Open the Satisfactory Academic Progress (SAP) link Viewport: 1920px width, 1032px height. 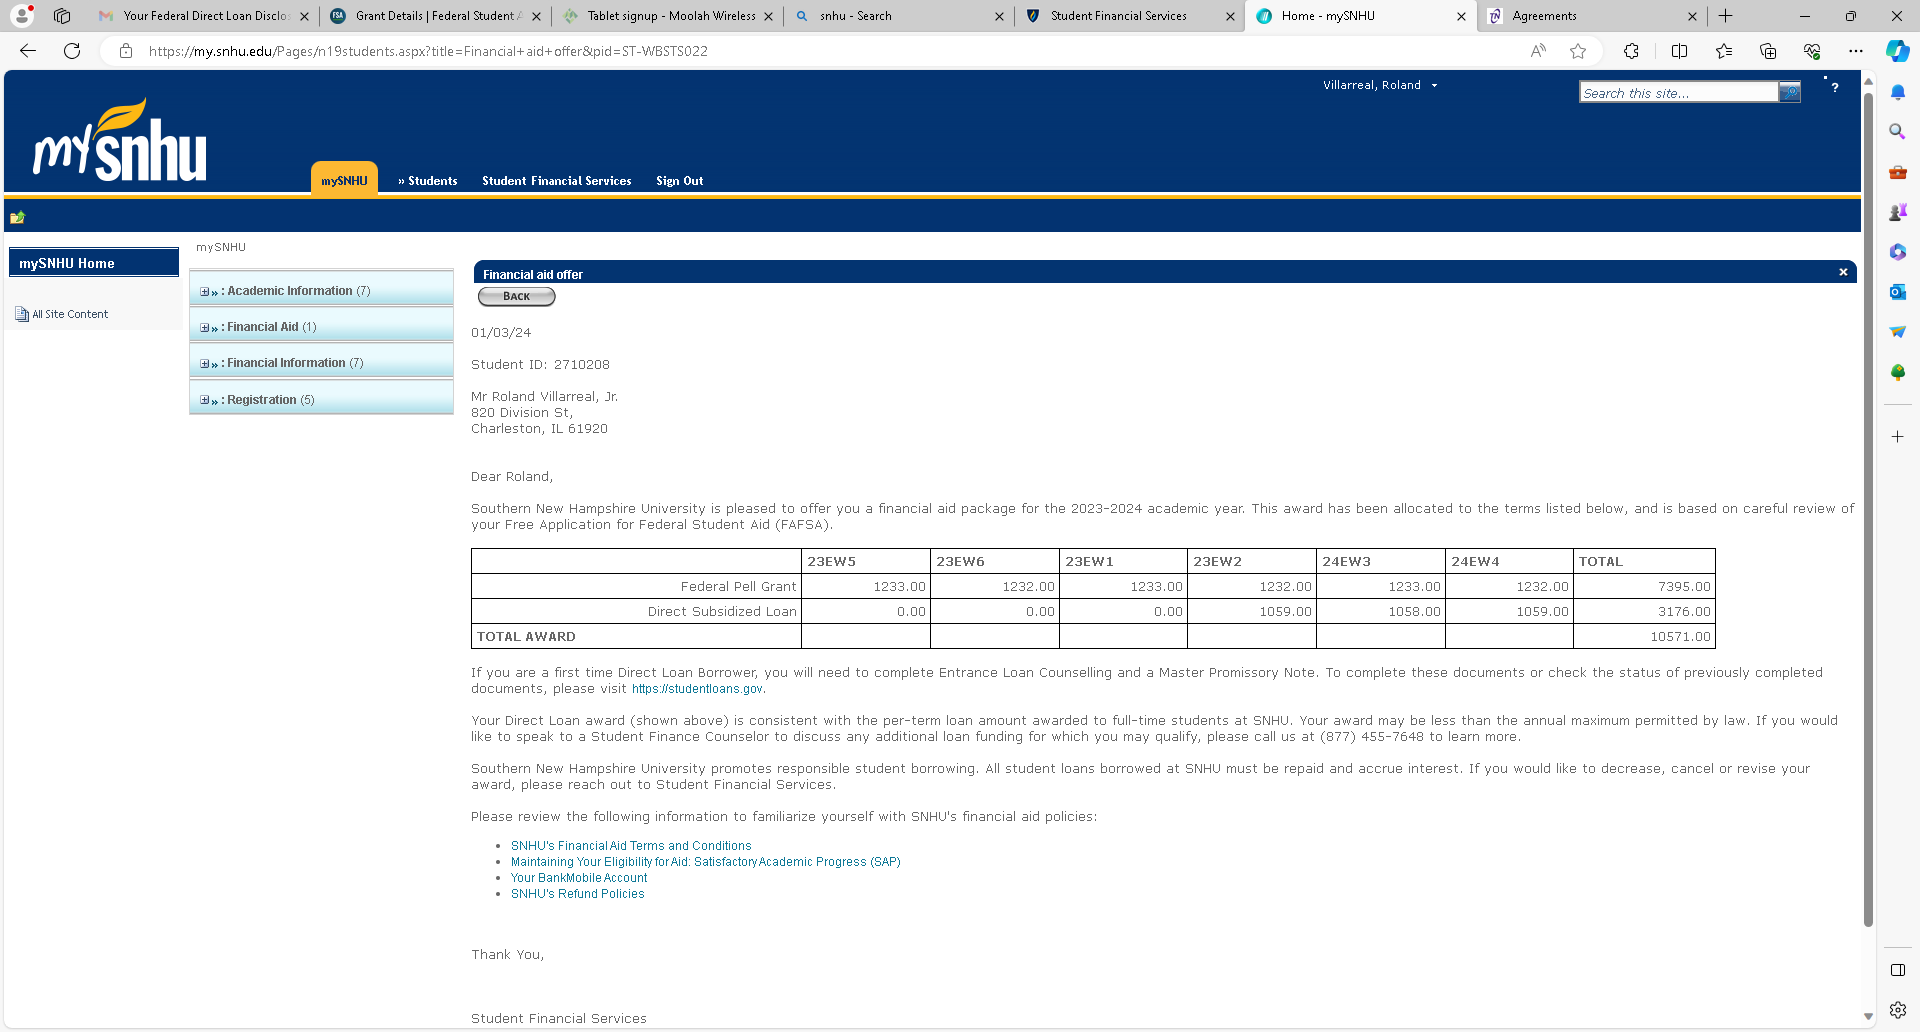pyautogui.click(x=705, y=862)
